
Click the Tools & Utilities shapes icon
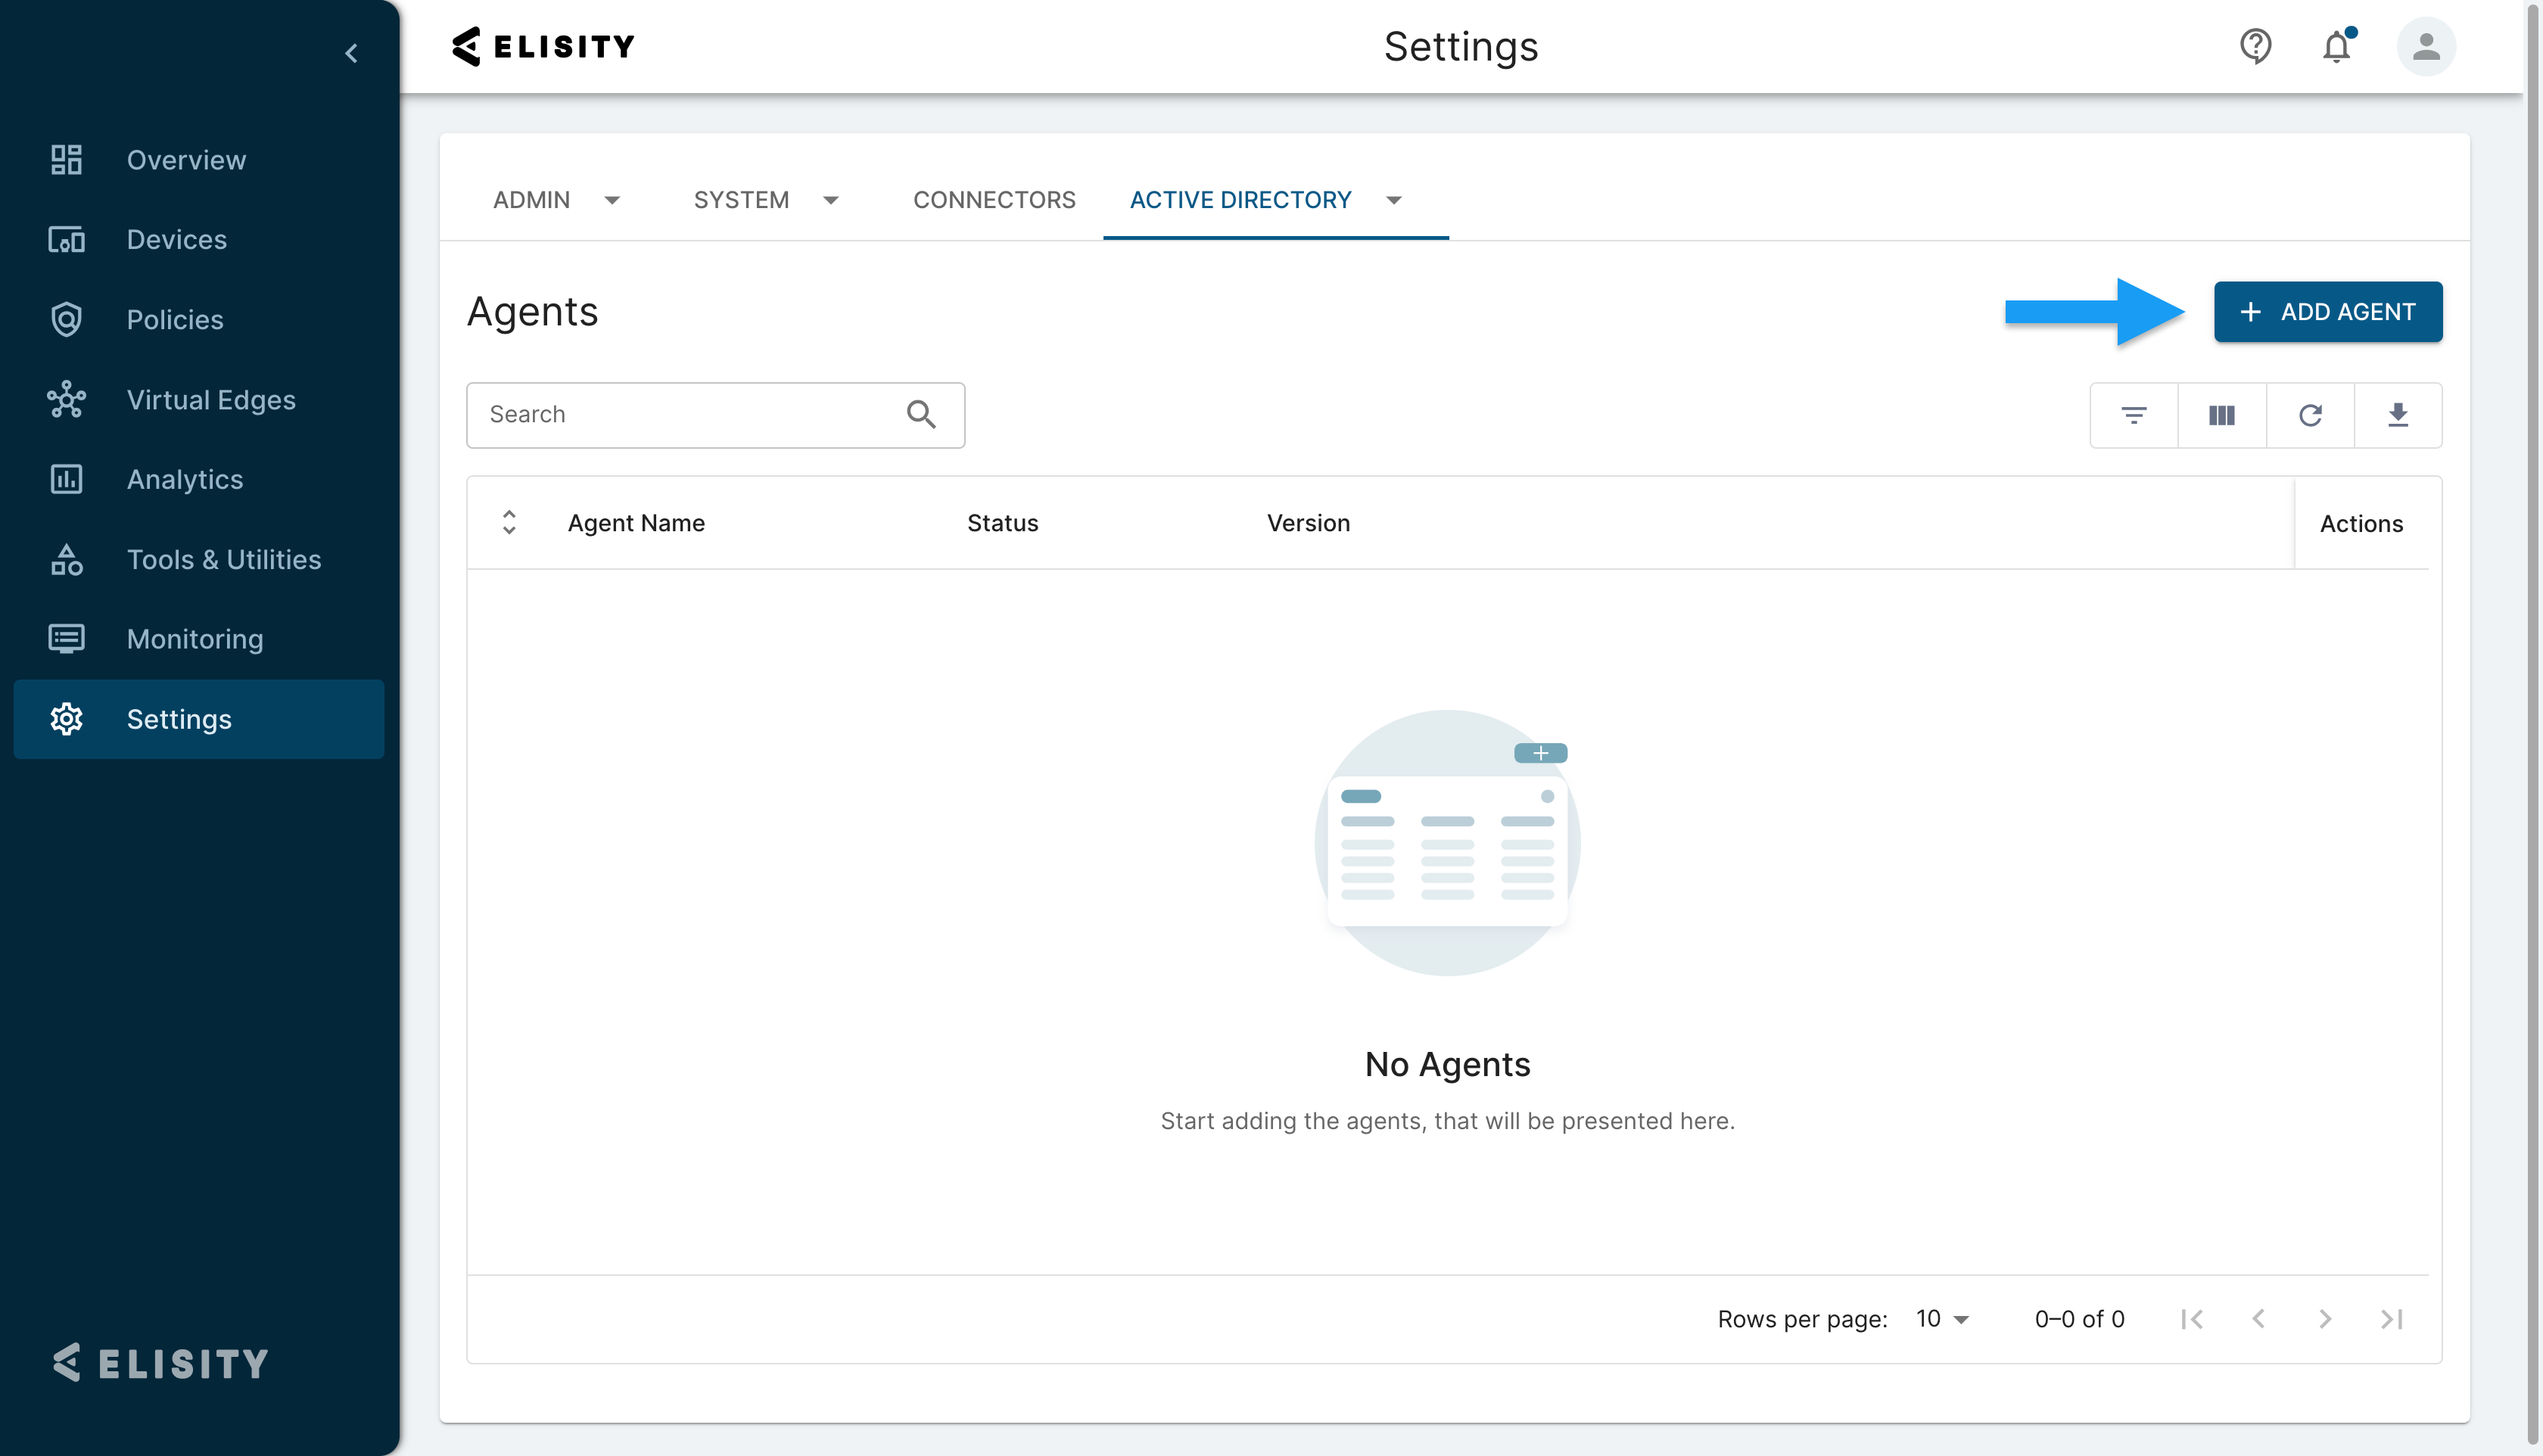click(66, 560)
